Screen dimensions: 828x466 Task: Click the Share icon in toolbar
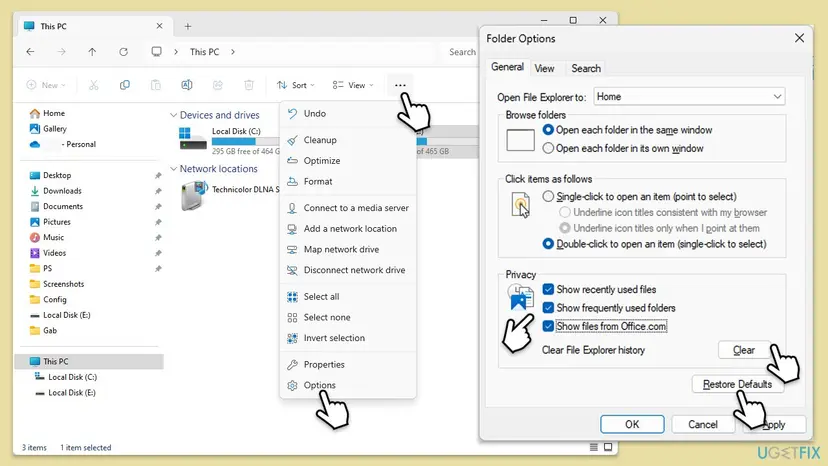218,85
